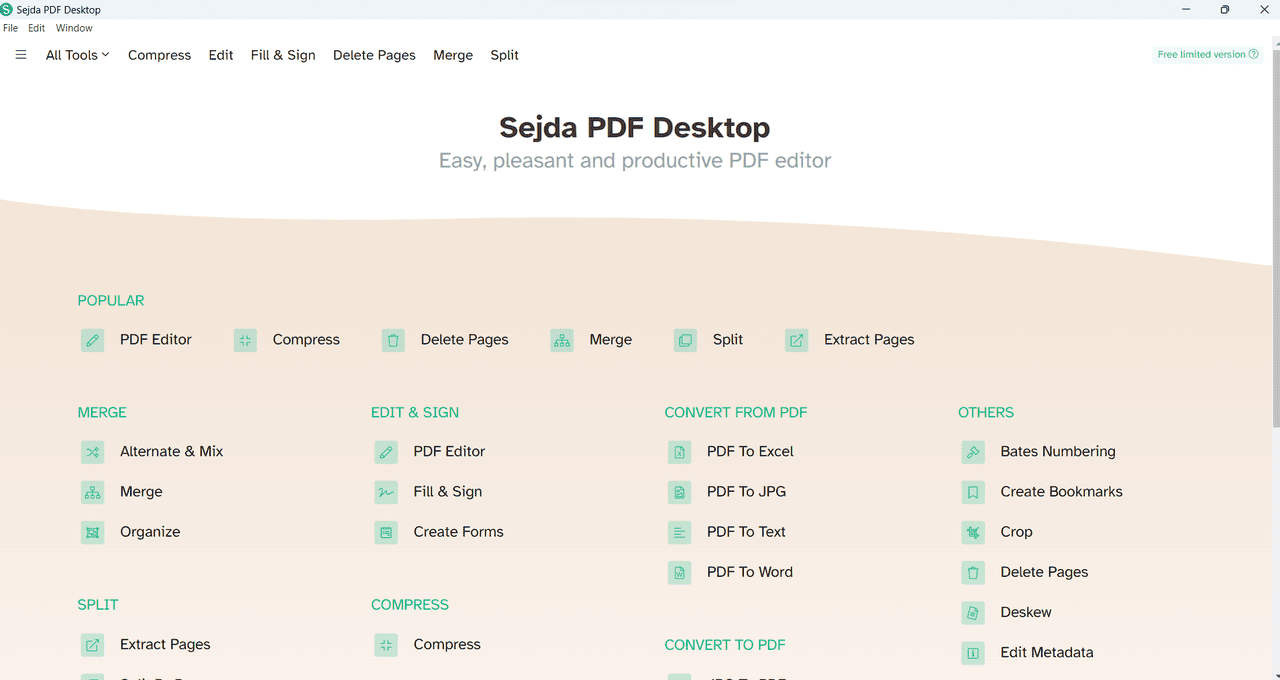The image size is (1280, 680).
Task: Click the PDF Editor pencil icon under Popular
Action: (x=93, y=340)
